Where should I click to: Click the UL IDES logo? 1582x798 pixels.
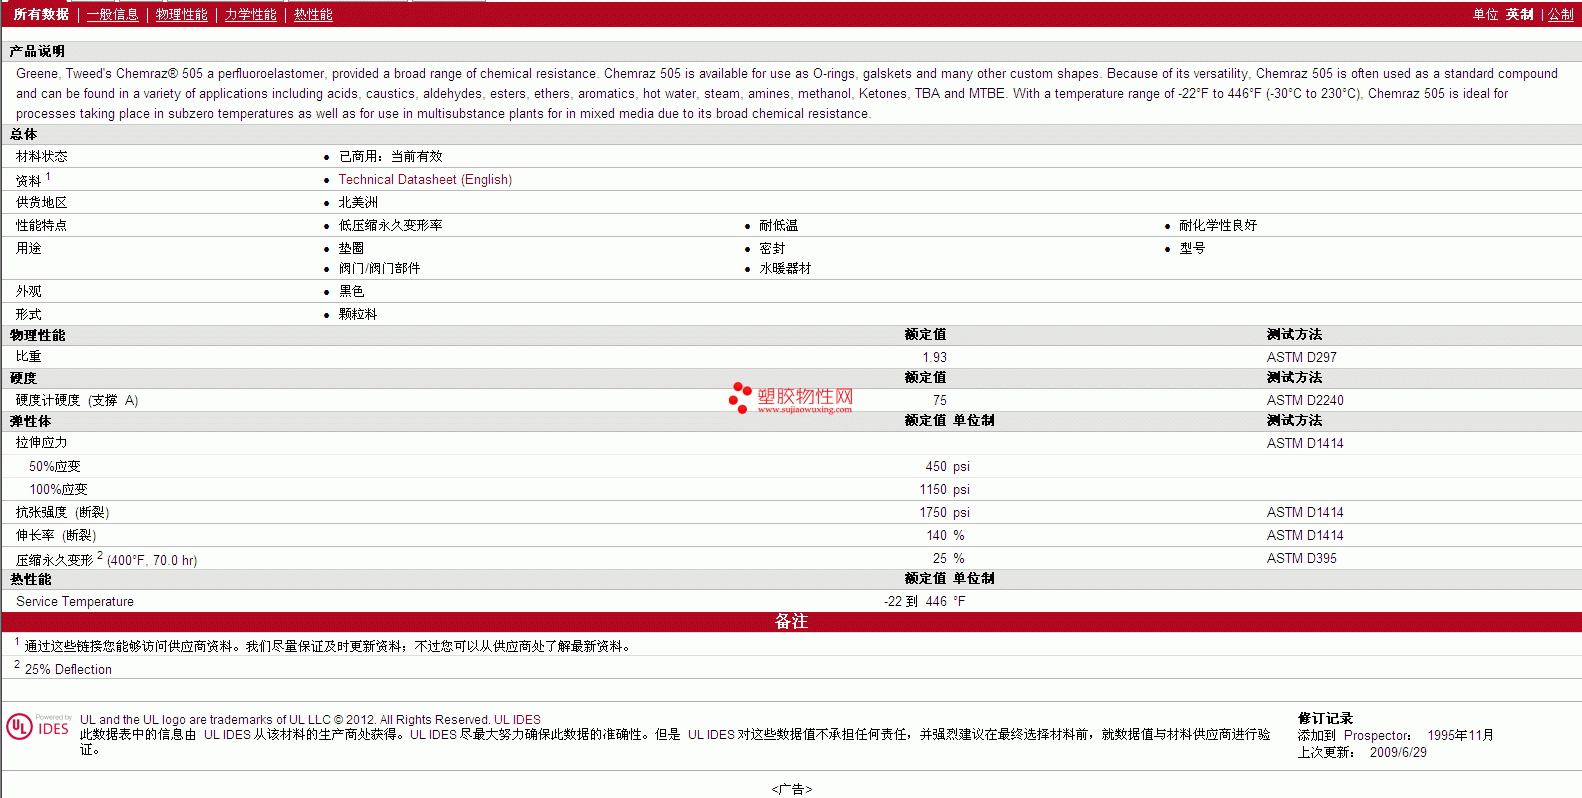[38, 726]
